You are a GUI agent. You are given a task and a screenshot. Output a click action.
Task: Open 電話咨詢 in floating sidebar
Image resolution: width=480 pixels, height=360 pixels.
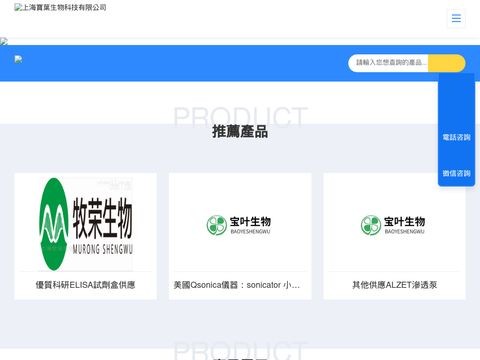[456, 137]
